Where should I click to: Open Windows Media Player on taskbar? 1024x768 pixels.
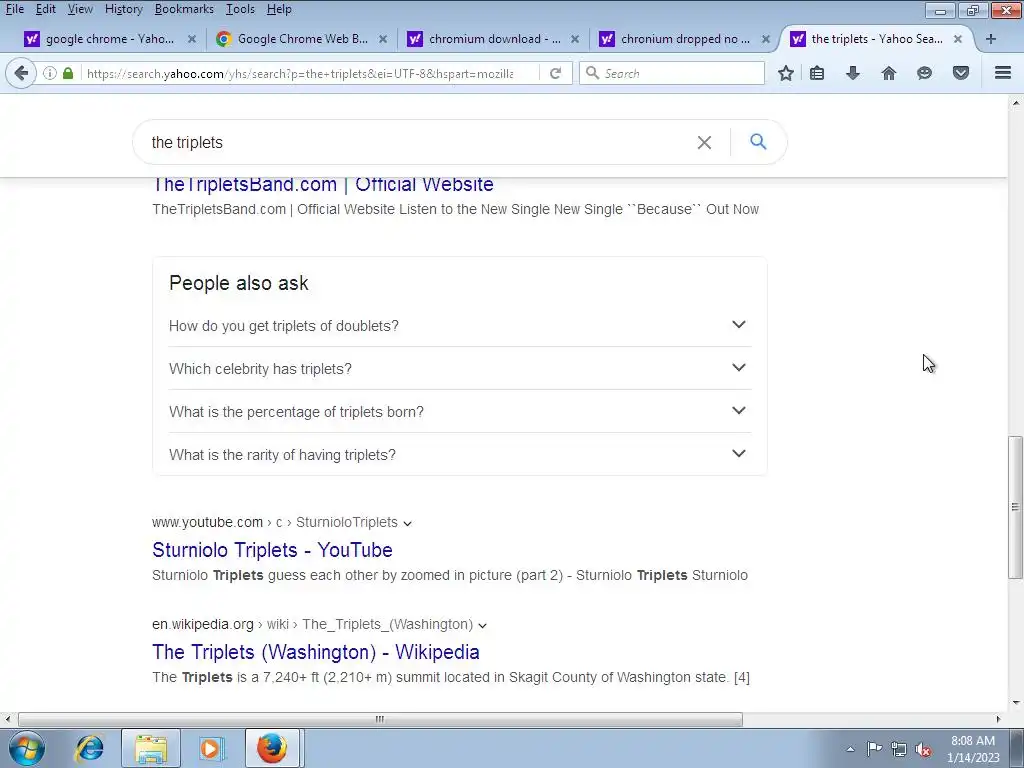pyautogui.click(x=210, y=748)
